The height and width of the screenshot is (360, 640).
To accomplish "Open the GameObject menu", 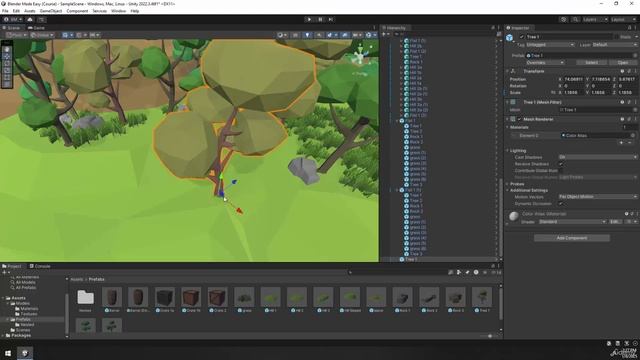I will coord(51,11).
